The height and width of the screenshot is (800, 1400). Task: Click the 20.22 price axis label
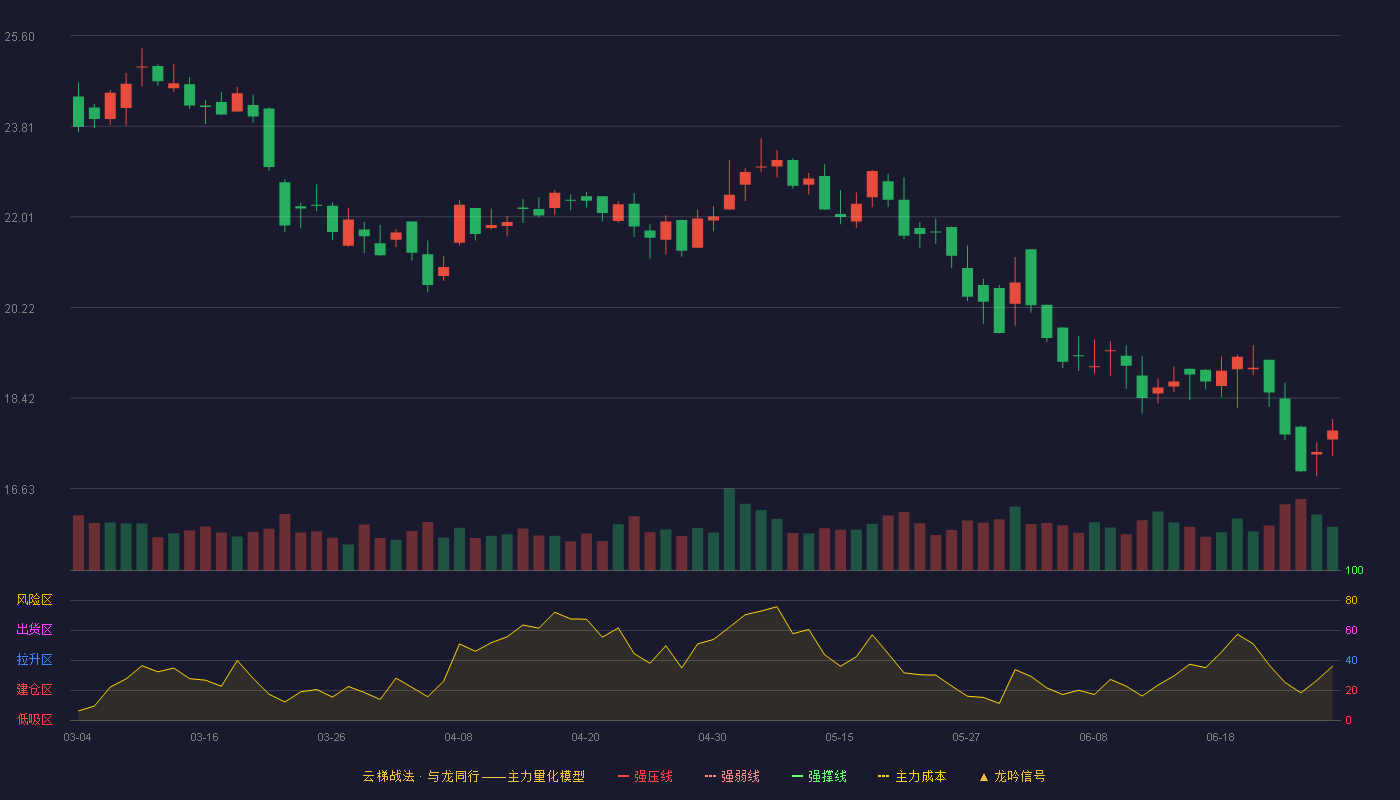tap(19, 309)
